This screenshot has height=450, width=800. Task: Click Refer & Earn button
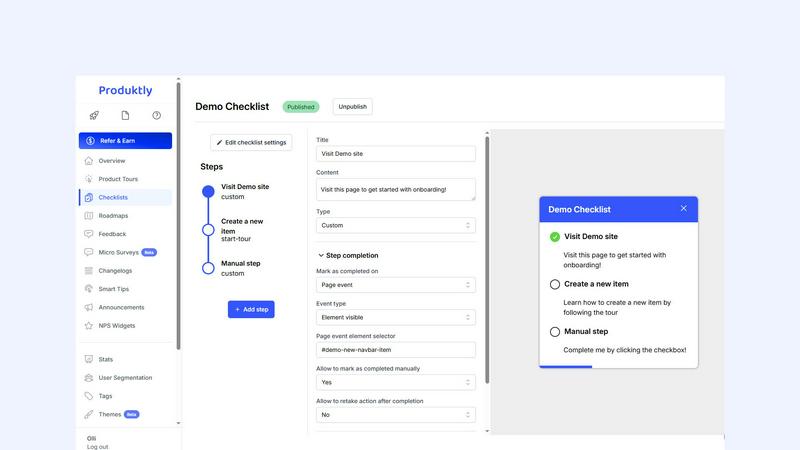(x=126, y=141)
